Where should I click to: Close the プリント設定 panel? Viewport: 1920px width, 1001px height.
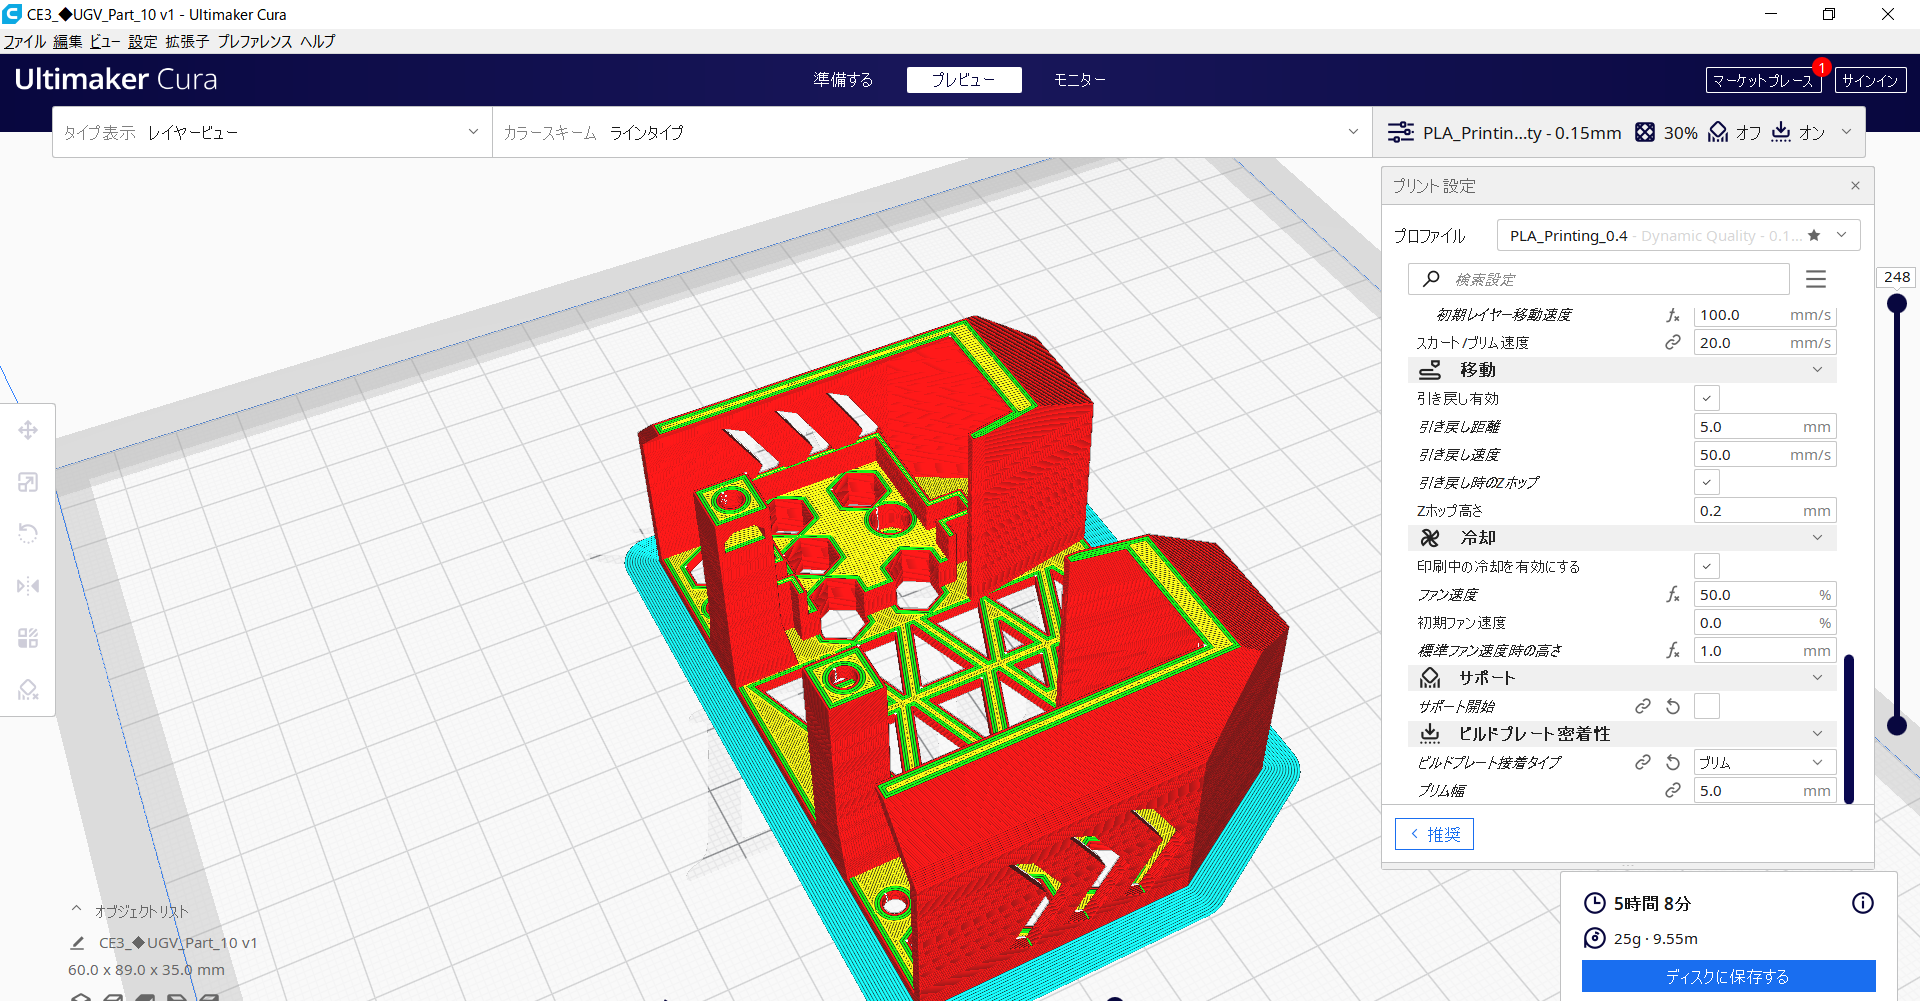coord(1855,186)
